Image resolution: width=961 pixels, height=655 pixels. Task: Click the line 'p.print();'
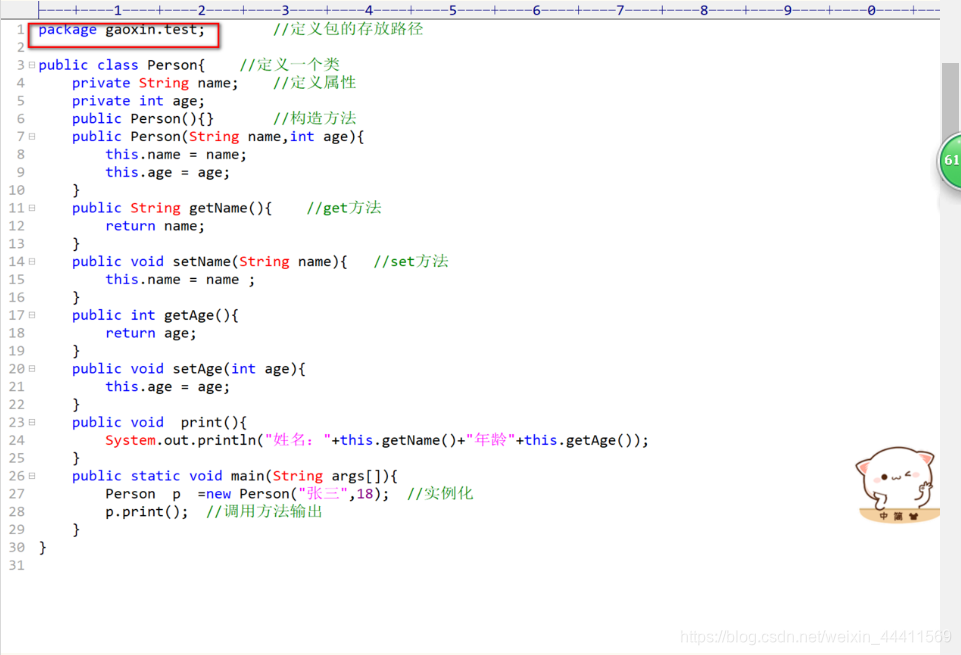click(146, 512)
